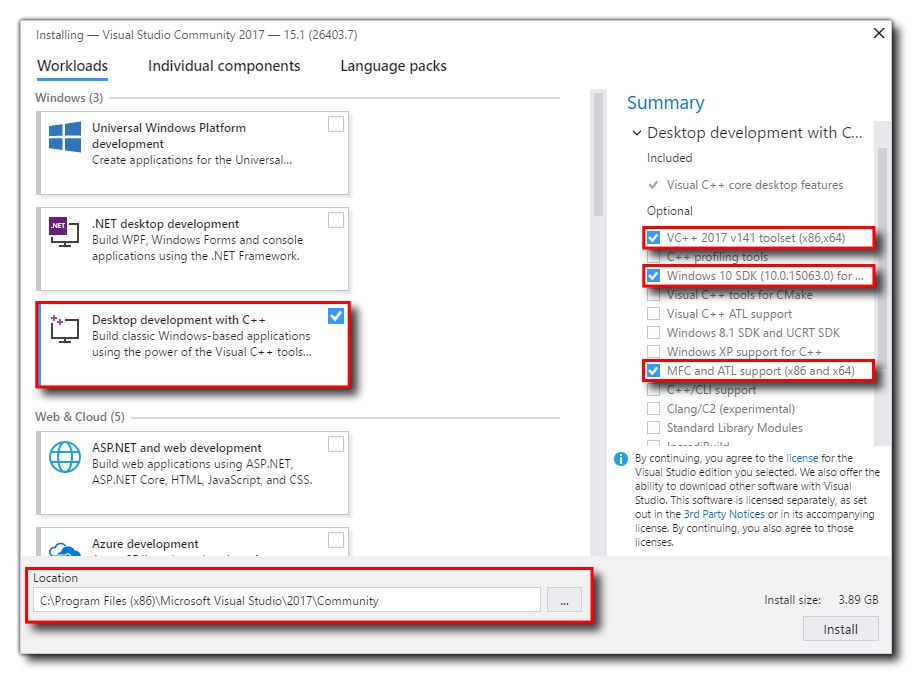
Task: Enable the Universal Windows Platform workload checkbox
Action: click(x=335, y=124)
